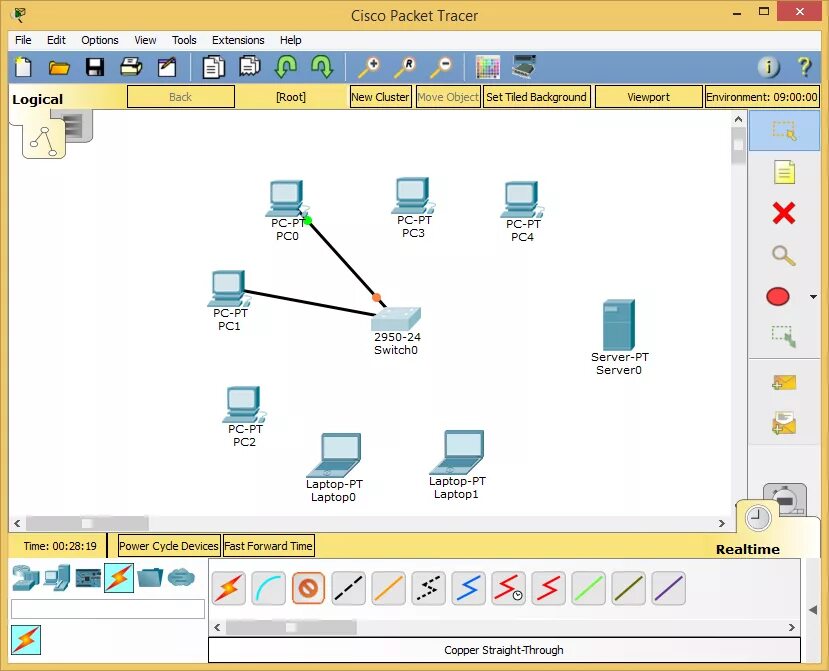Click the Add Complex PDU envelope

[784, 423]
